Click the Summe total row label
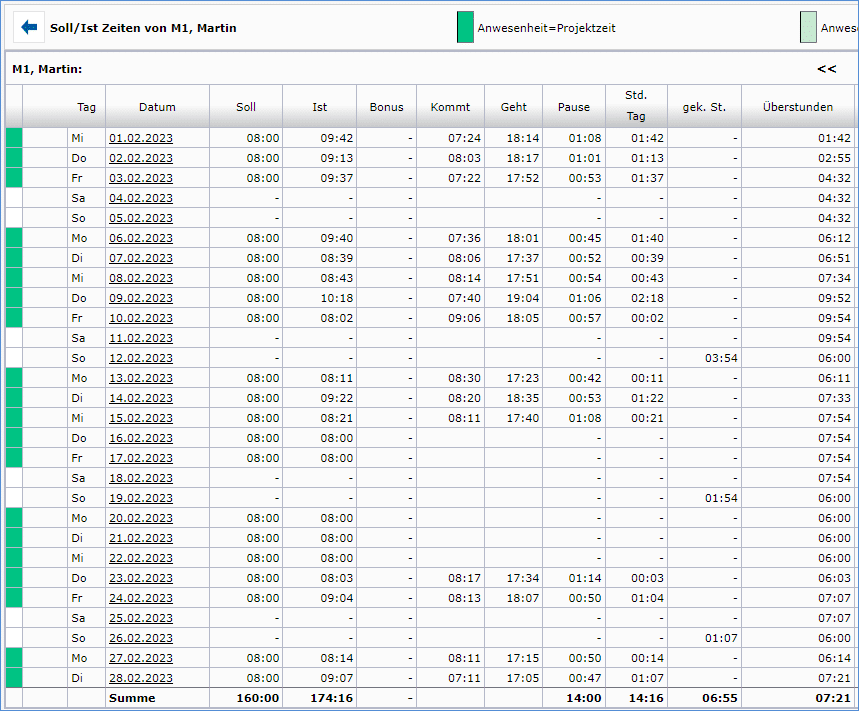This screenshot has height=711, width=859. click(132, 698)
